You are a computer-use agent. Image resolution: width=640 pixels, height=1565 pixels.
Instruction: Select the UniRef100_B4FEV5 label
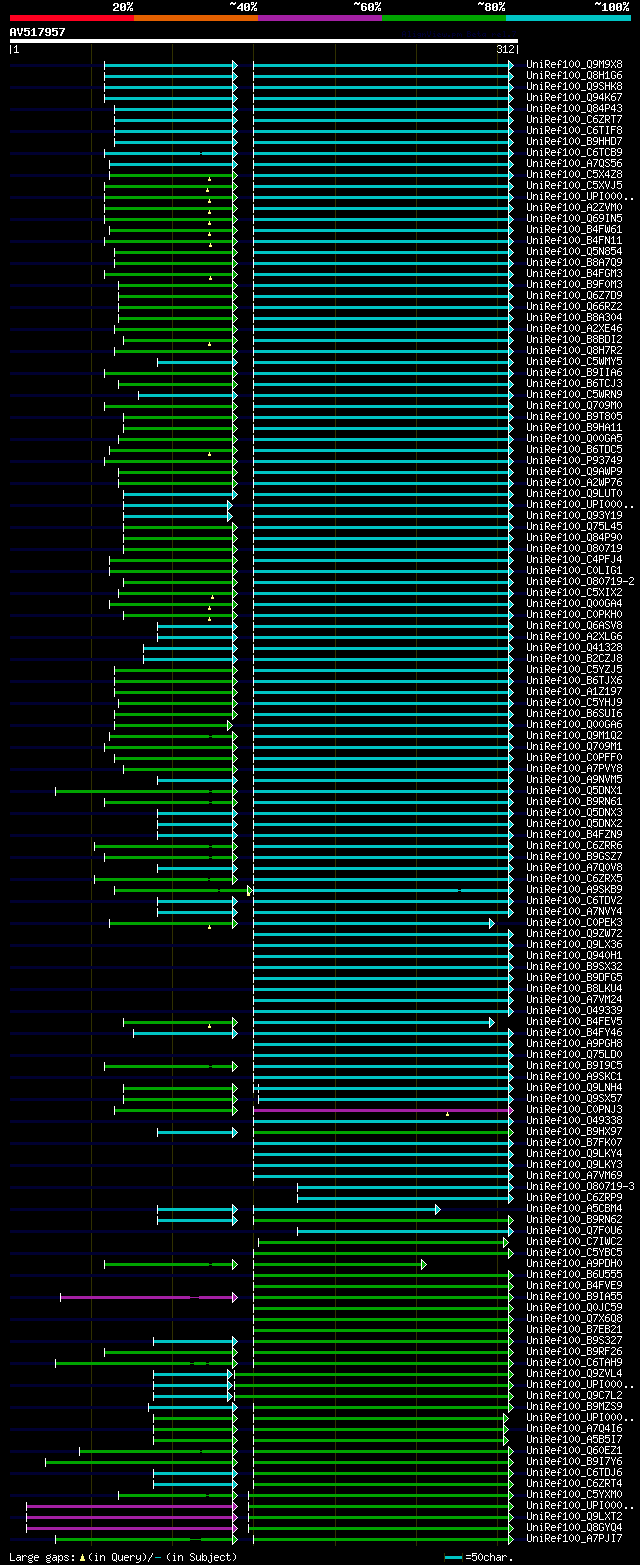574,1021
